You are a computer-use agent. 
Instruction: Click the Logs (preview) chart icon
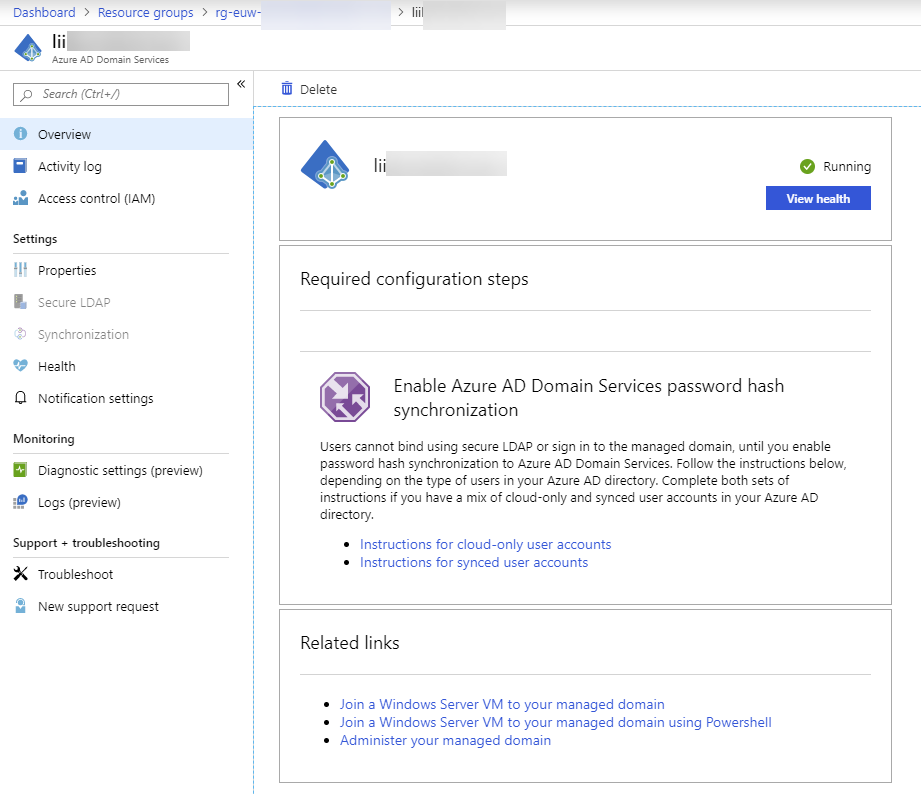click(x=21, y=502)
